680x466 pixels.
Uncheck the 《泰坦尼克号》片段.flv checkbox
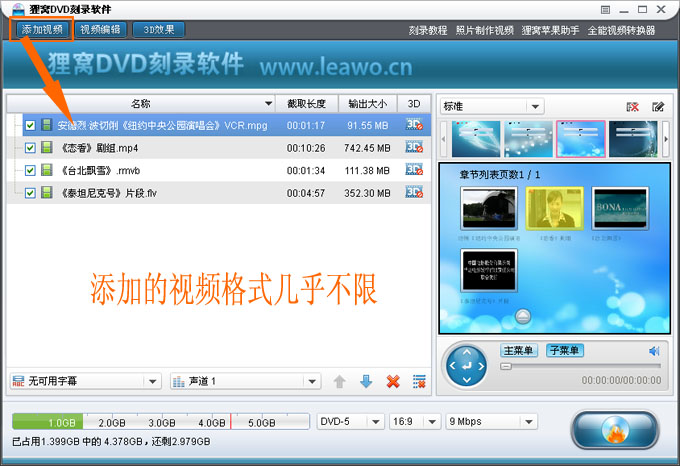(30, 193)
